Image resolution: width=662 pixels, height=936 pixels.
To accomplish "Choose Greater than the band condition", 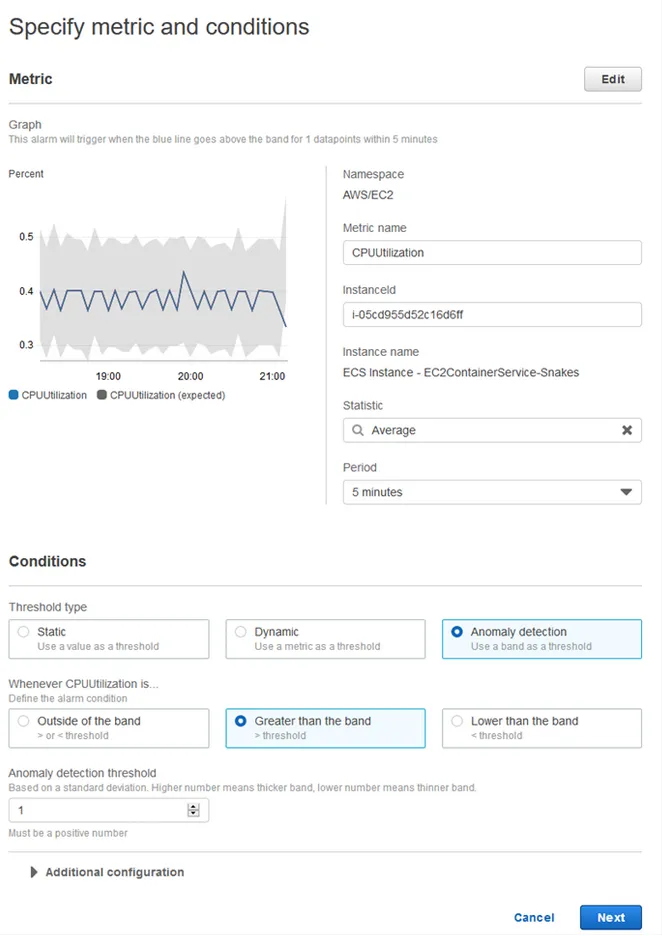I will (241, 721).
